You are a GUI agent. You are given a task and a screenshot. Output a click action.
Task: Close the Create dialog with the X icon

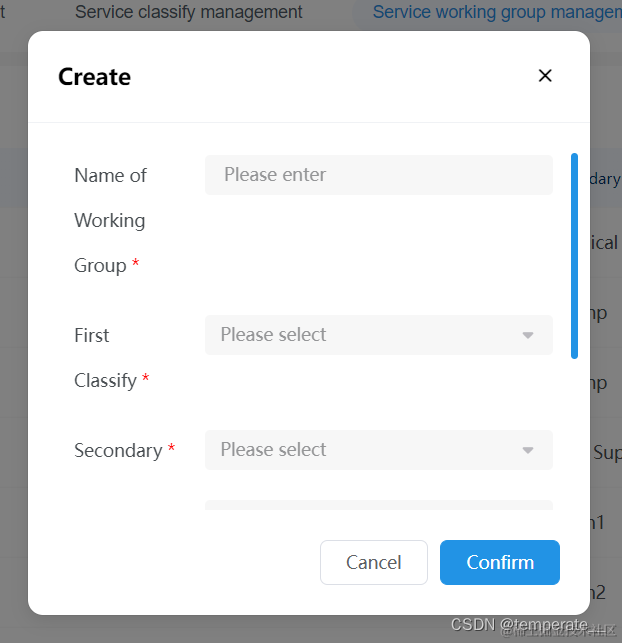[x=545, y=76]
